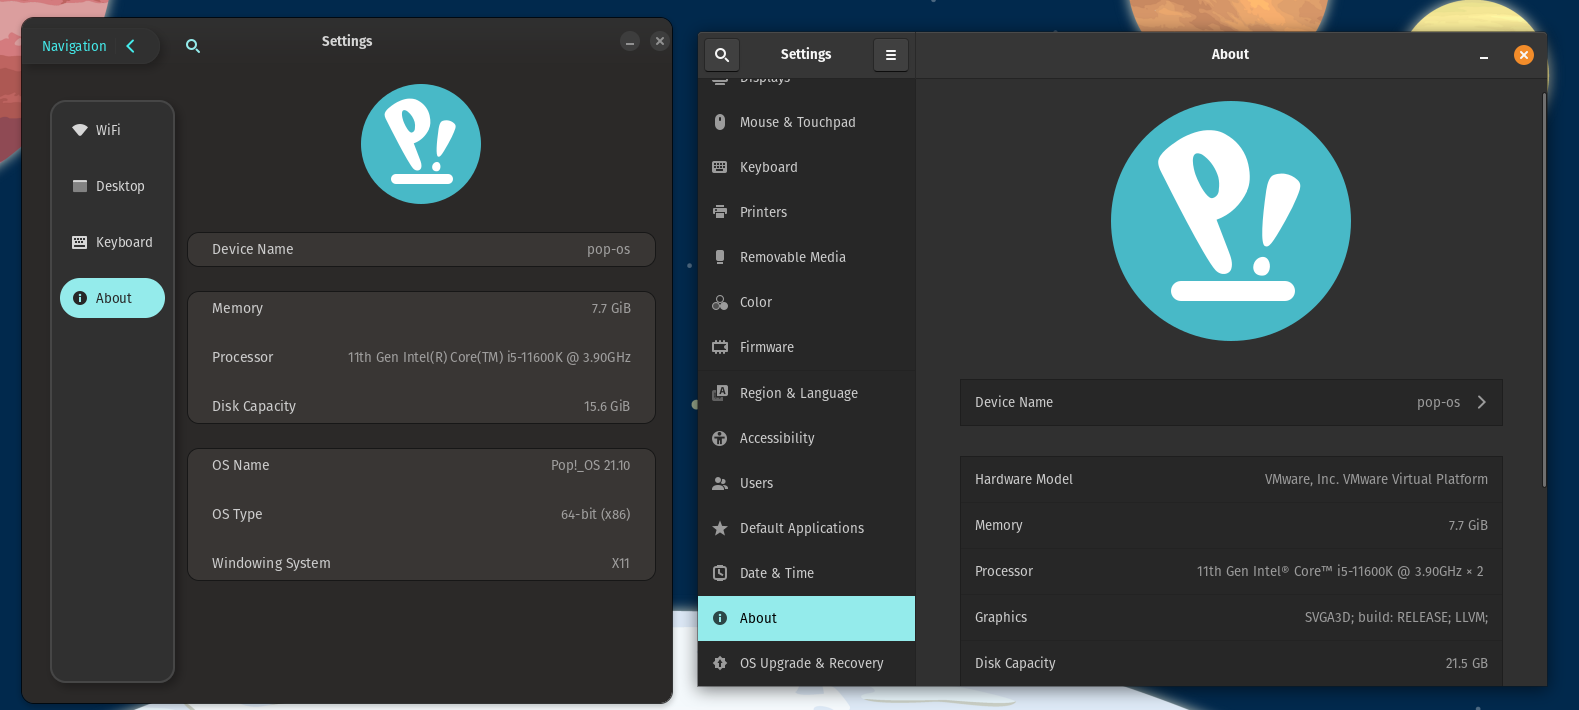Collapse the Navigation panel with chevron
Image resolution: width=1579 pixels, height=710 pixels.
[130, 46]
